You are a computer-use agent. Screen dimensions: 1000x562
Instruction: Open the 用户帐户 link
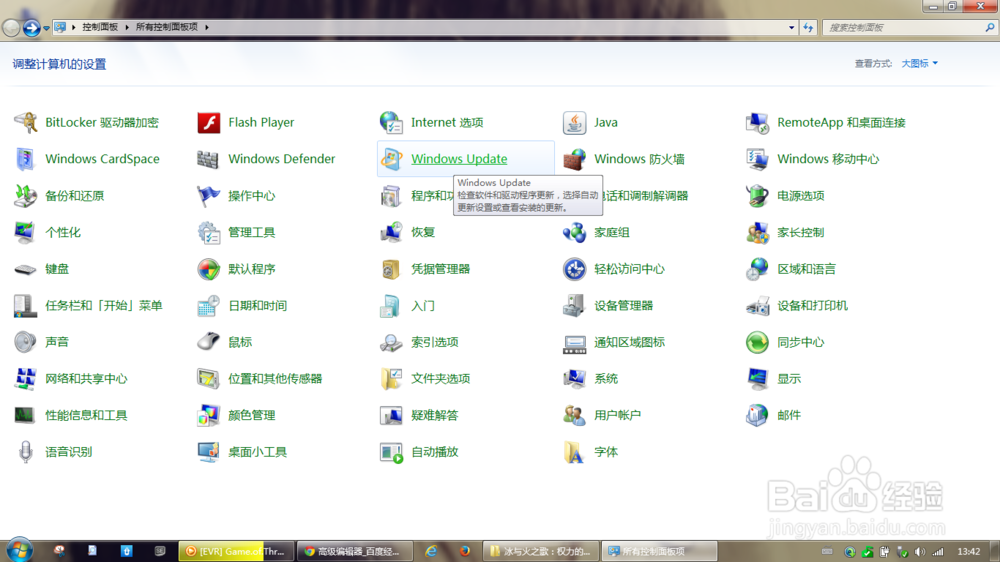(x=617, y=415)
